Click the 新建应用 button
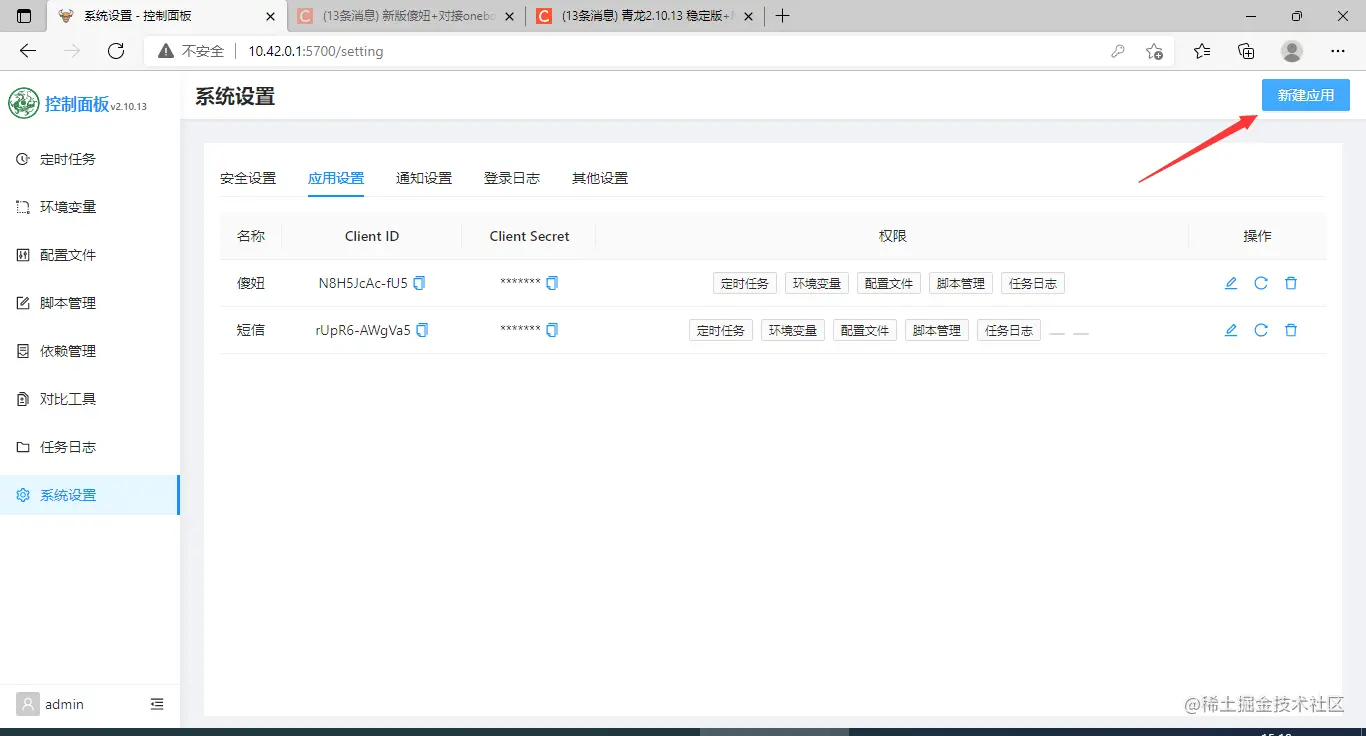1366x736 pixels. pyautogui.click(x=1305, y=94)
